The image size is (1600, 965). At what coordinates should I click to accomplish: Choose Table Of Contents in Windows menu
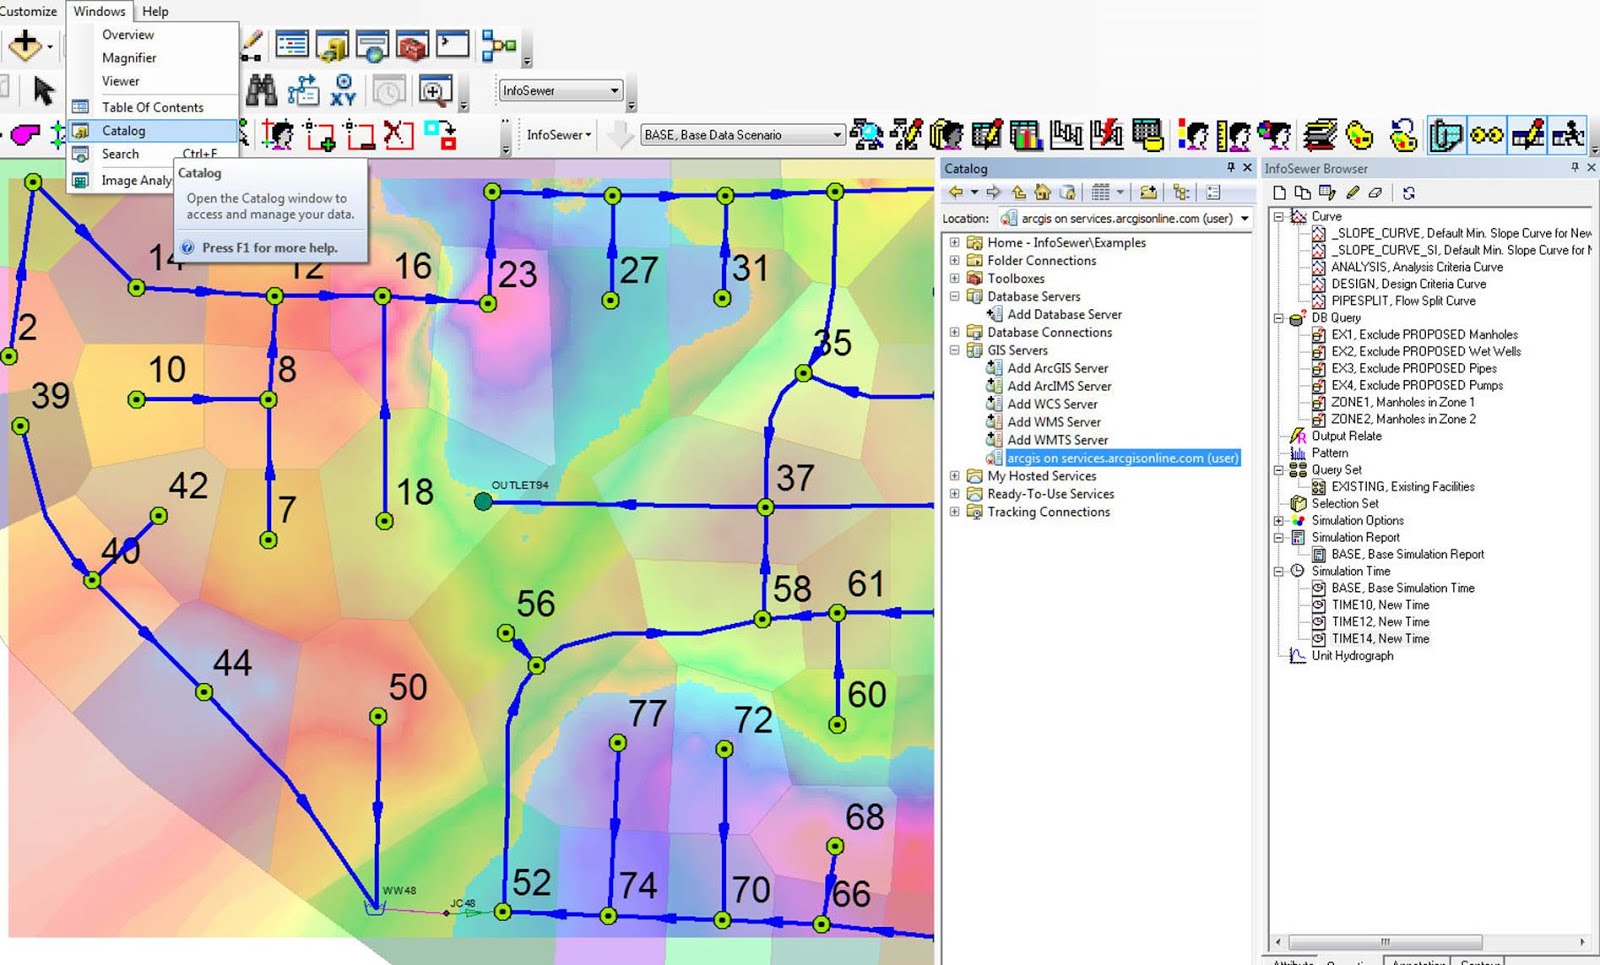(153, 107)
